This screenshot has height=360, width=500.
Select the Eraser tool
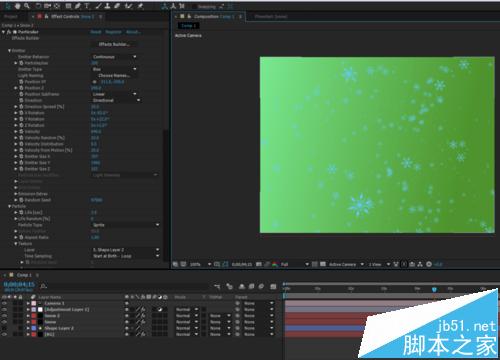(117, 6)
